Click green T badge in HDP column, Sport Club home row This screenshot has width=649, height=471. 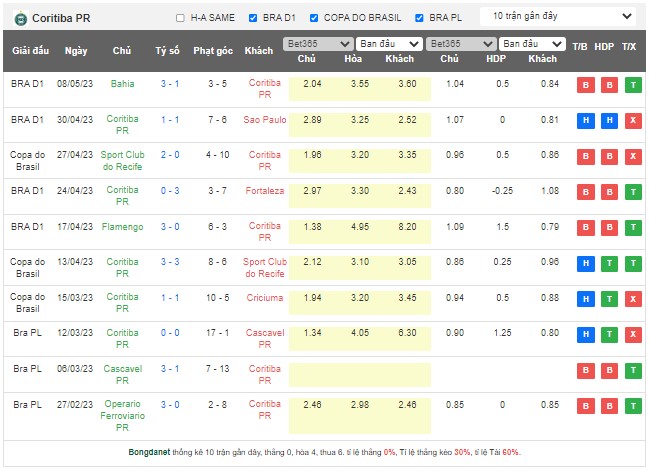coord(608,262)
